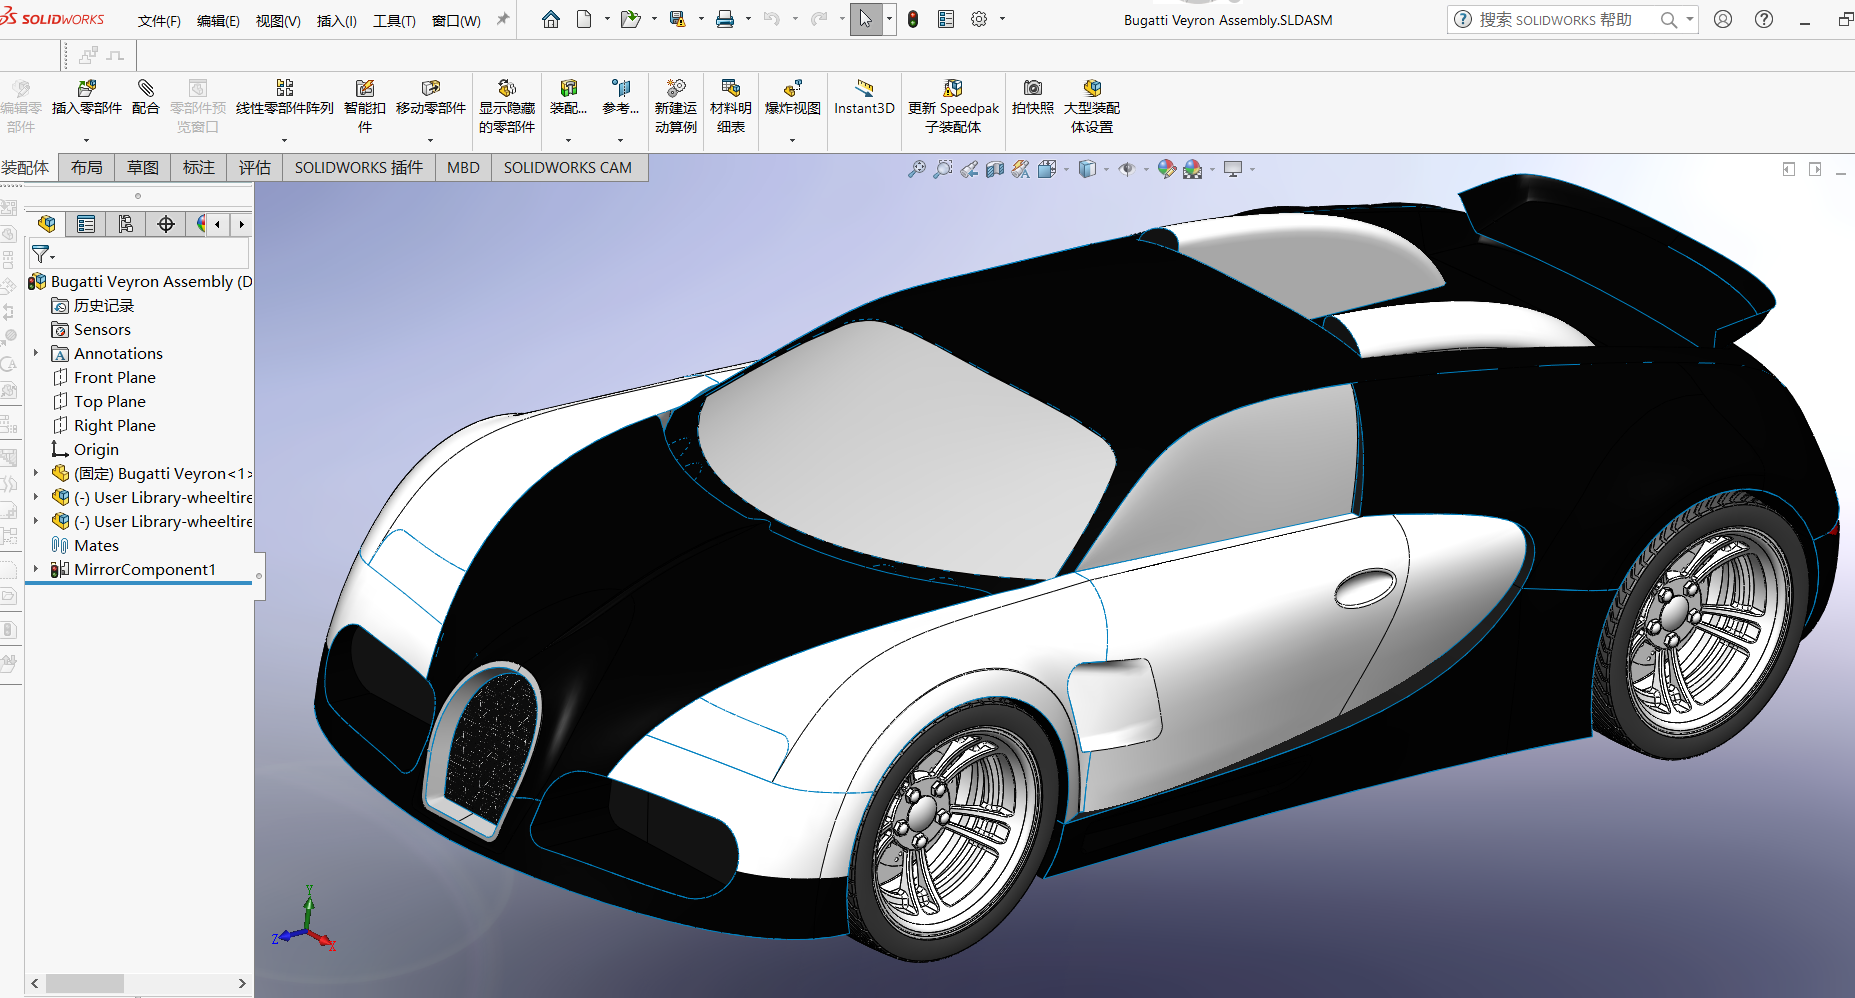The height and width of the screenshot is (998, 1855).
Task: Open Options gear icon
Action: pos(979,19)
